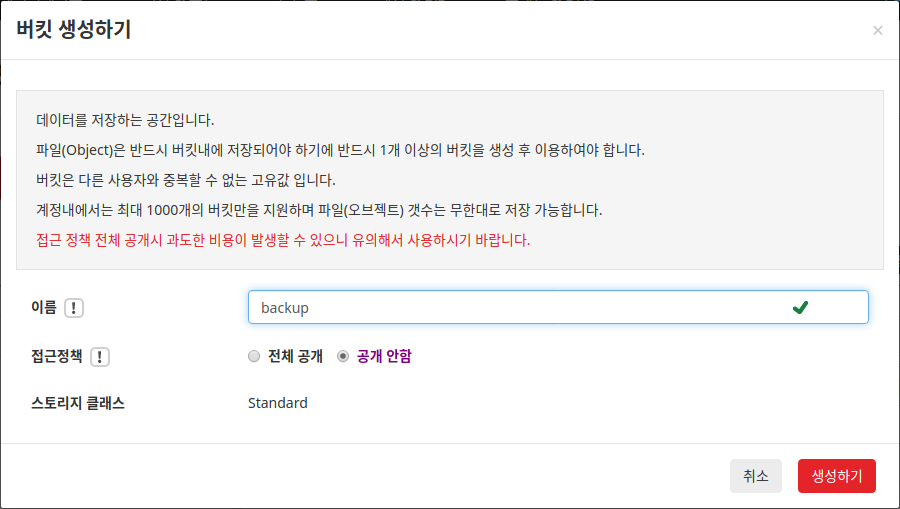Click the 데이터를 저장하는 공간입니다 description line
The height and width of the screenshot is (509, 900).
[125, 121]
